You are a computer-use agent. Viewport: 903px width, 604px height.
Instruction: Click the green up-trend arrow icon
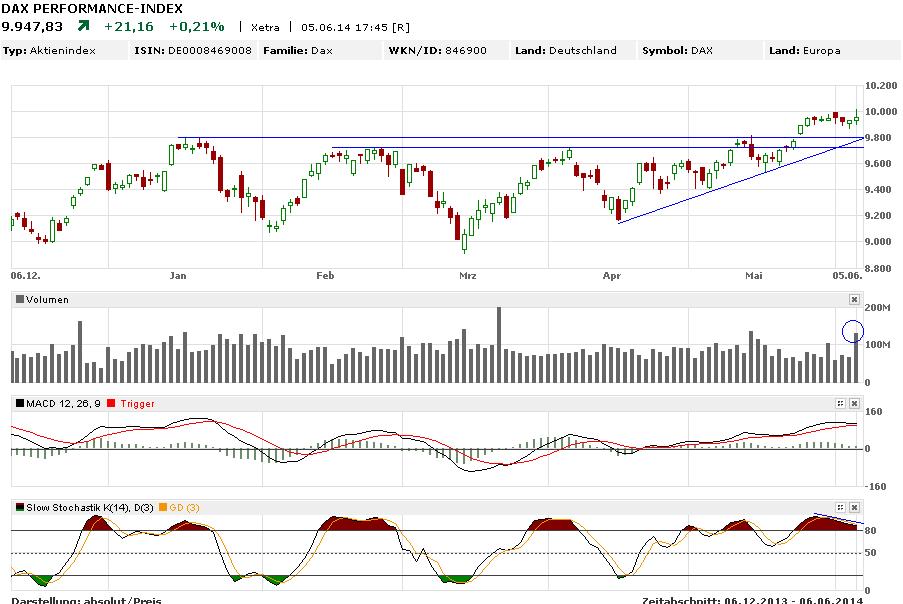(84, 26)
